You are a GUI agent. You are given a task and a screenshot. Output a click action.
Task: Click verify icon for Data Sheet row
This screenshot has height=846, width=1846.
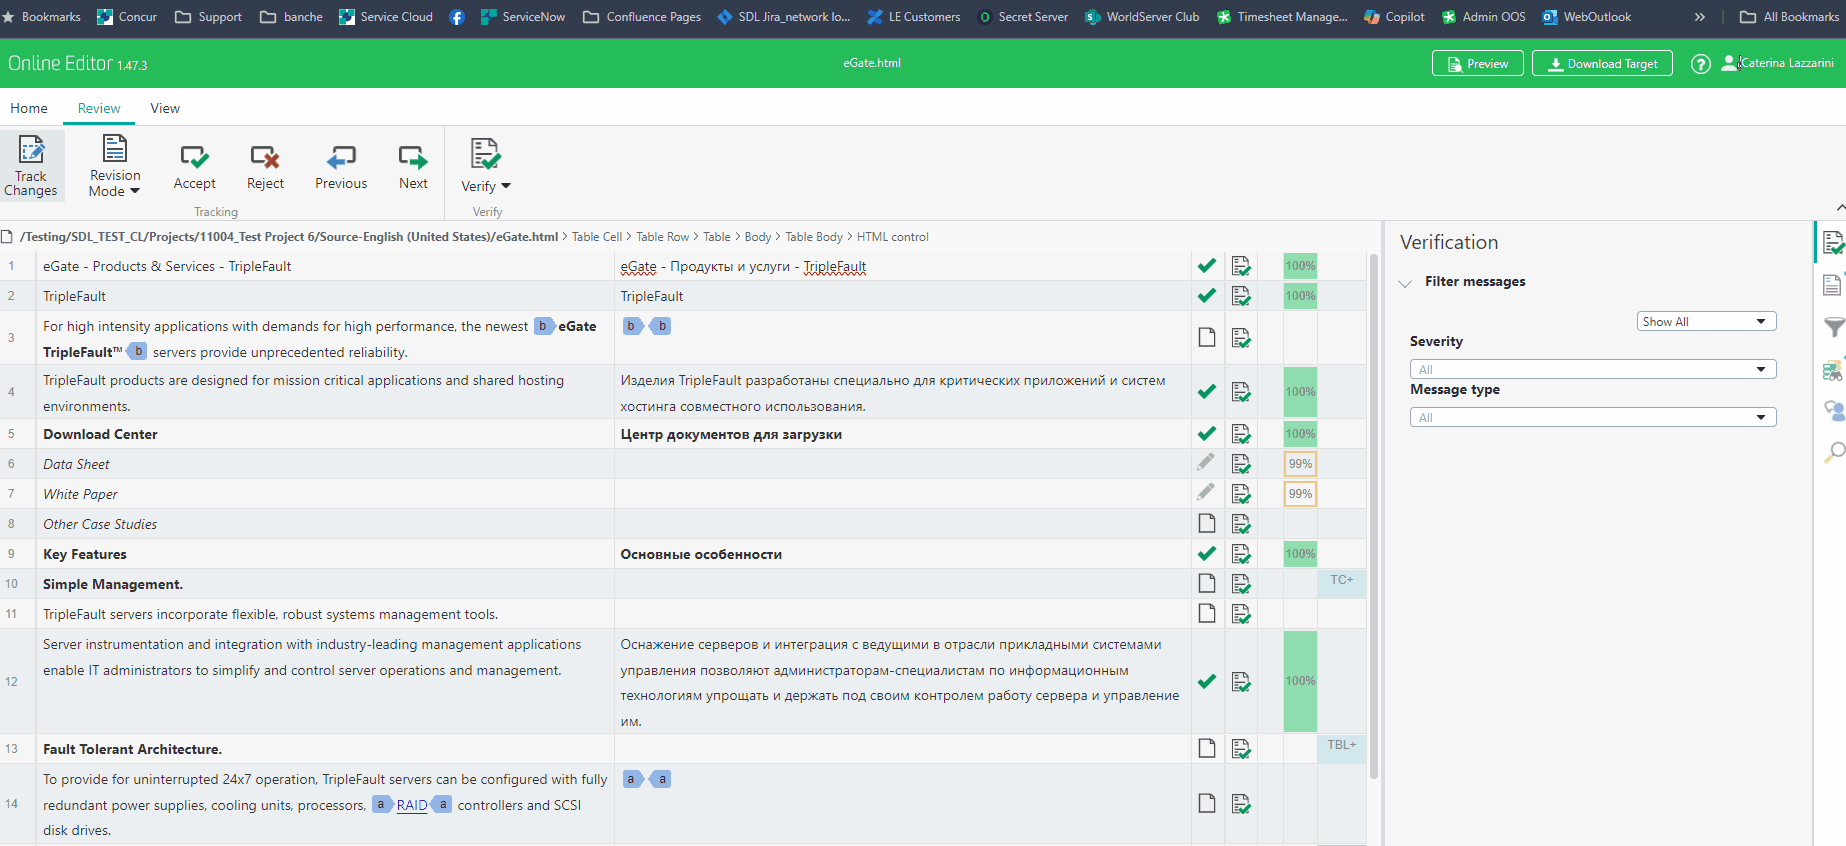tap(1241, 464)
